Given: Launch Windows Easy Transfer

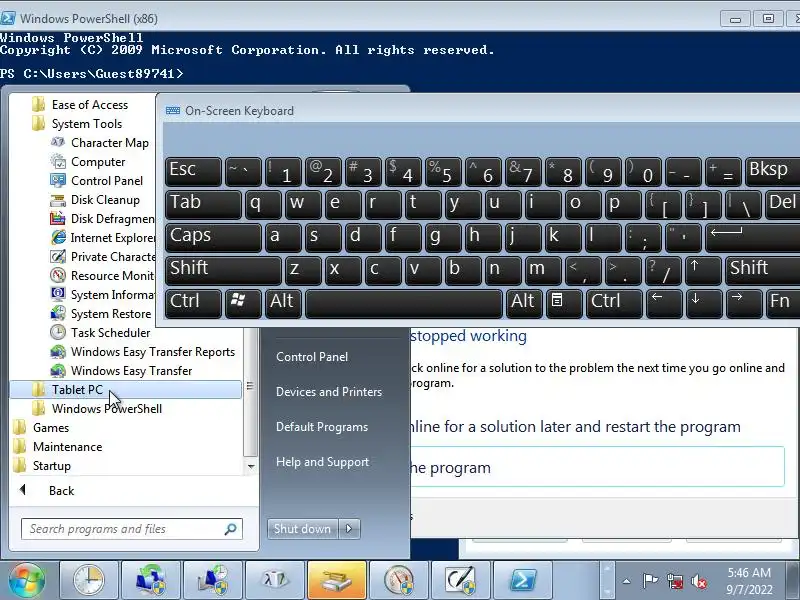Looking at the screenshot, I should click(121, 370).
